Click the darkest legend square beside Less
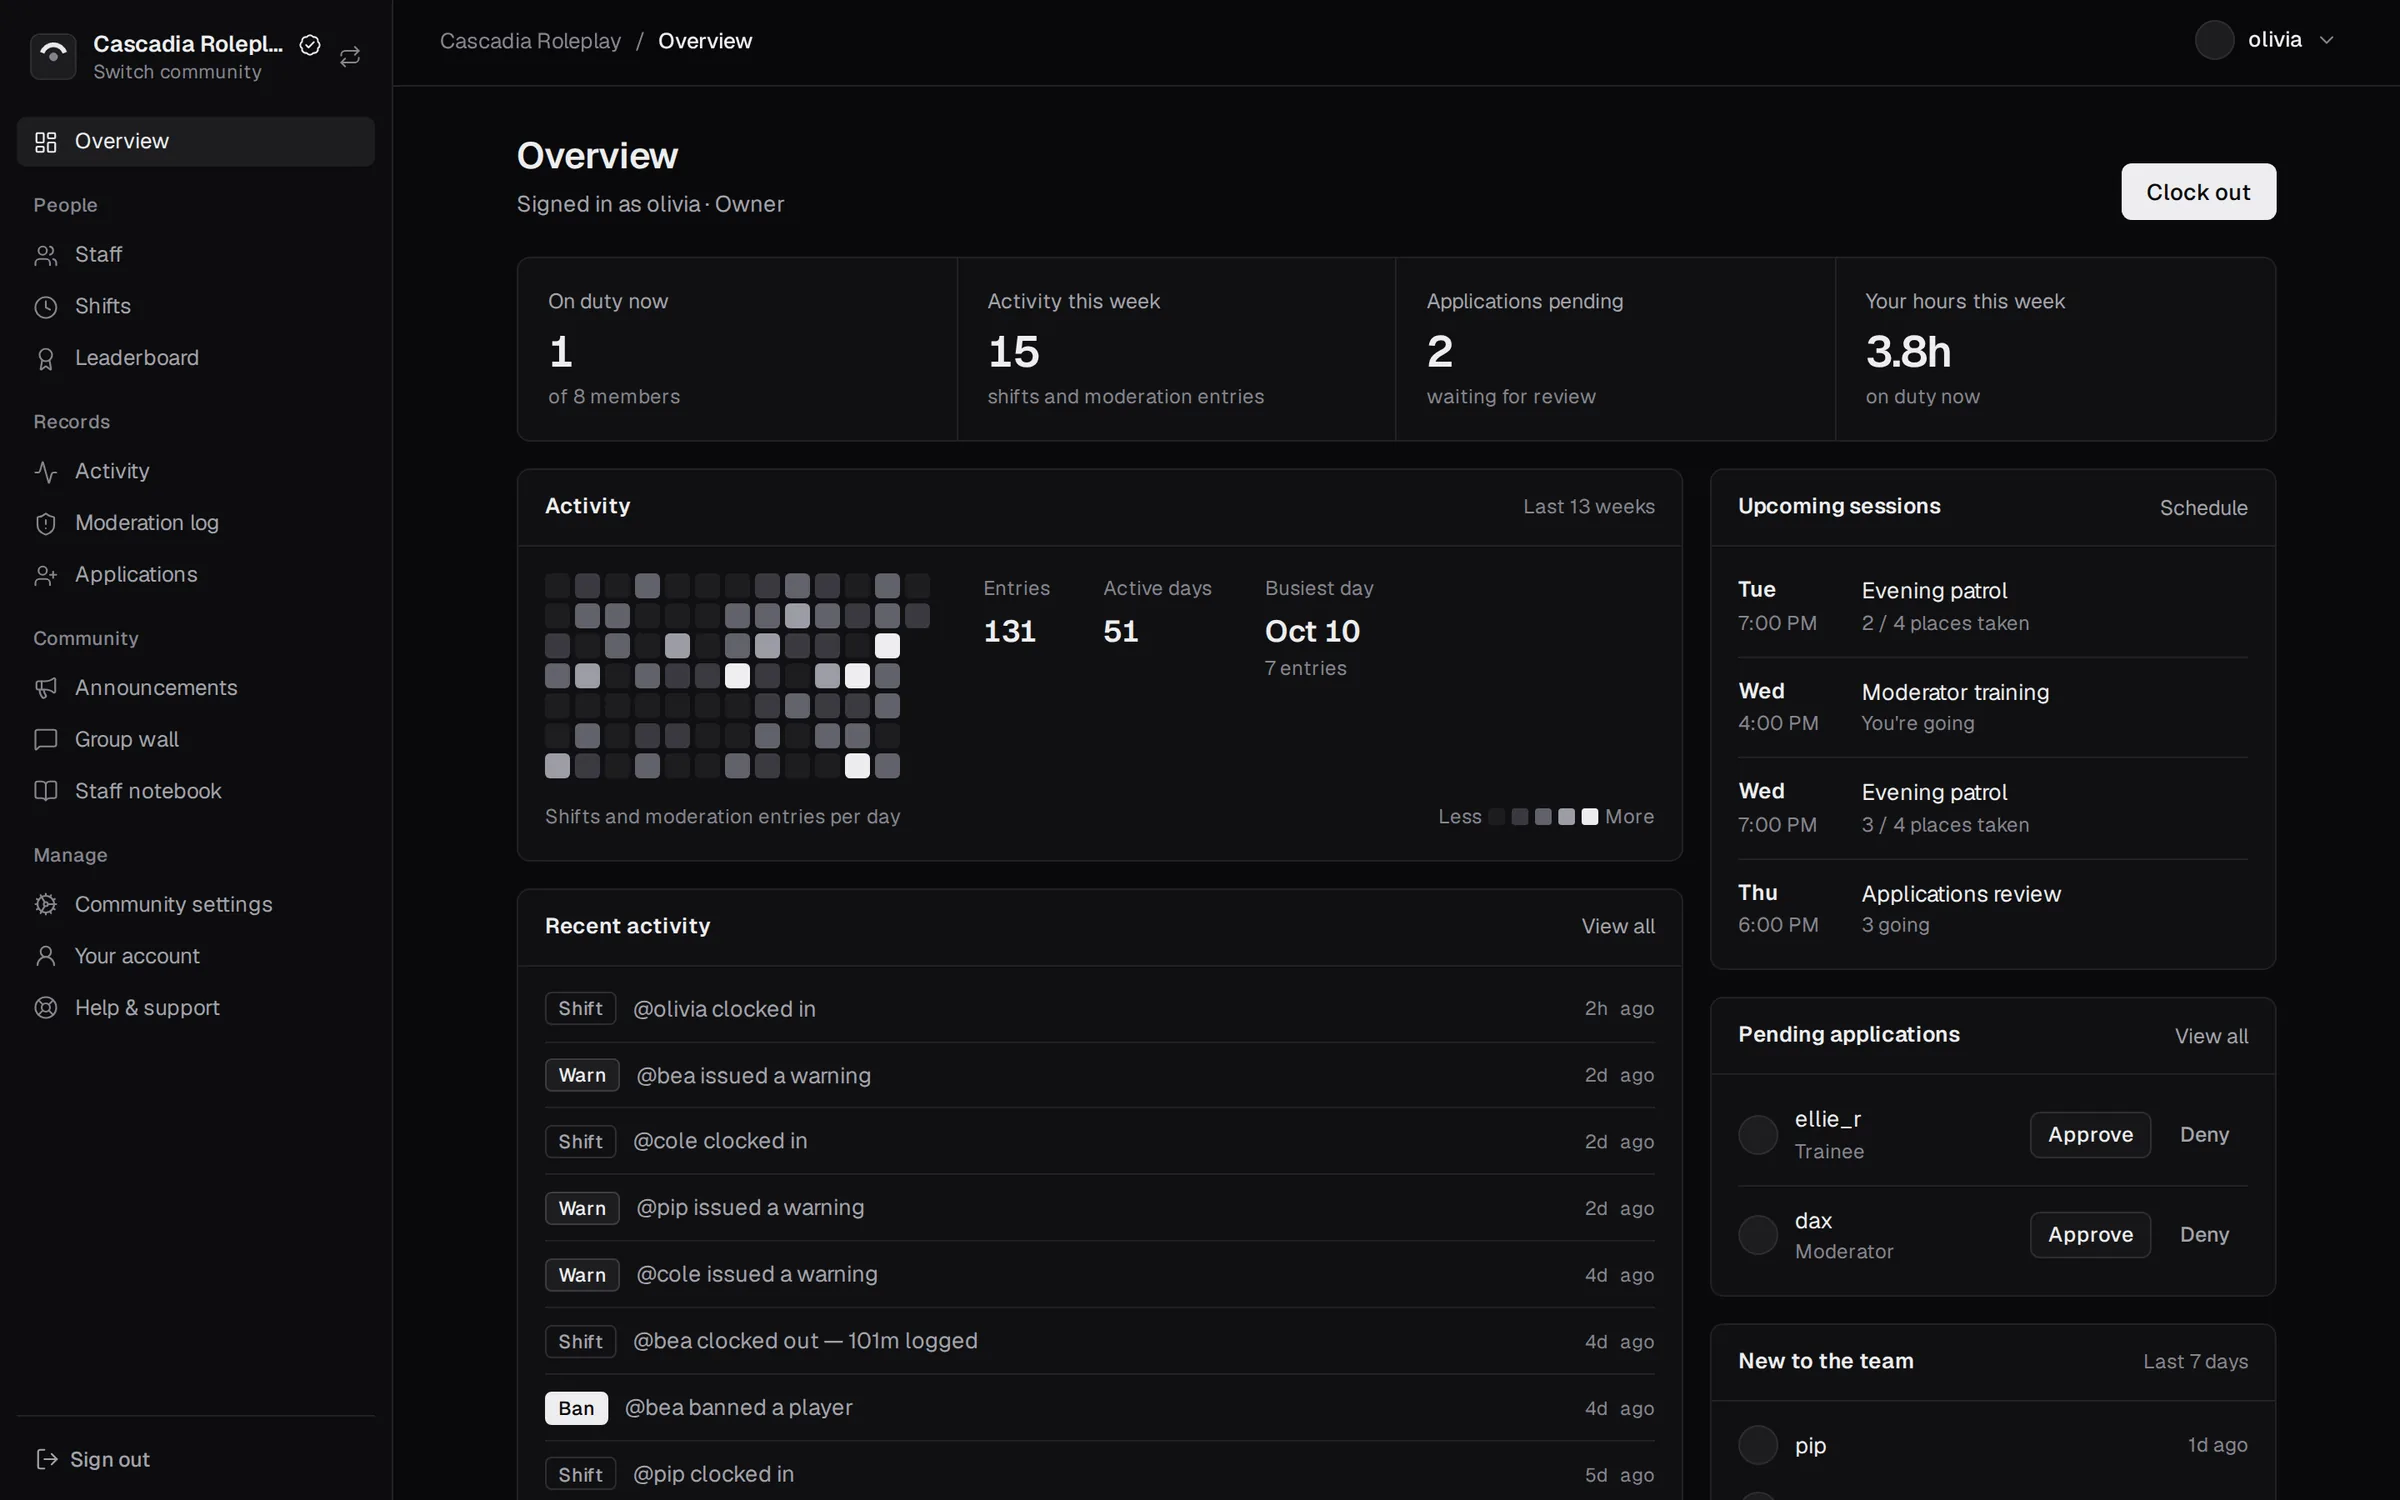The image size is (2400, 1500). pyautogui.click(x=1496, y=817)
